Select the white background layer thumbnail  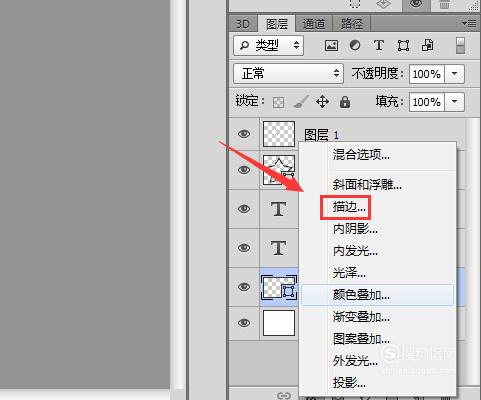click(279, 323)
